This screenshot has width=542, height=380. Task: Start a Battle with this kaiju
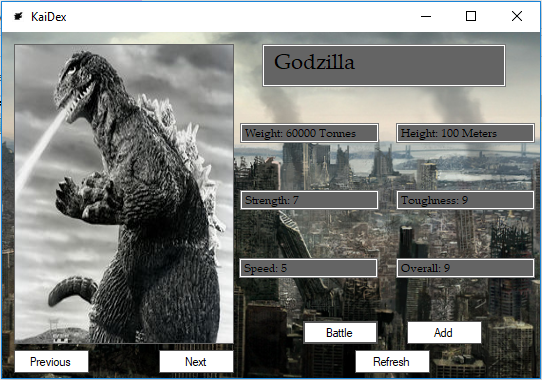[340, 333]
